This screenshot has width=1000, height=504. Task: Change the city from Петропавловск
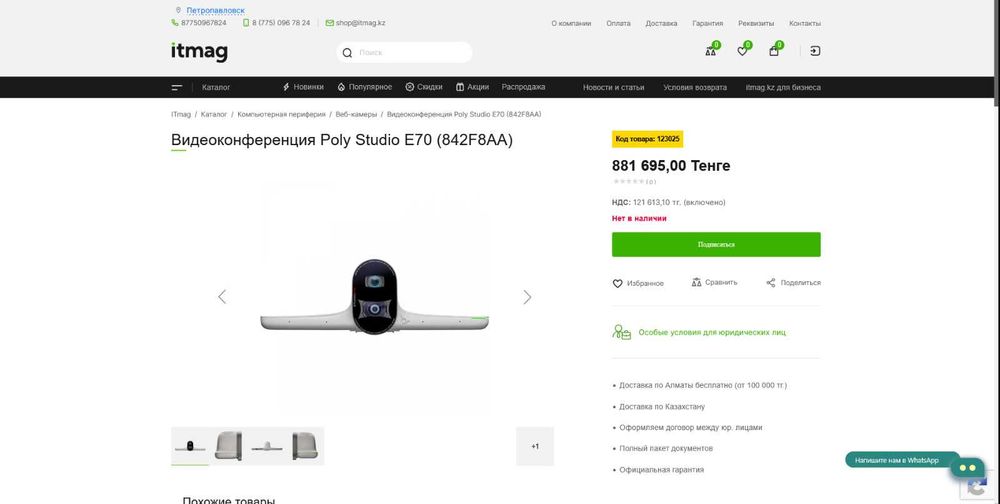(216, 10)
